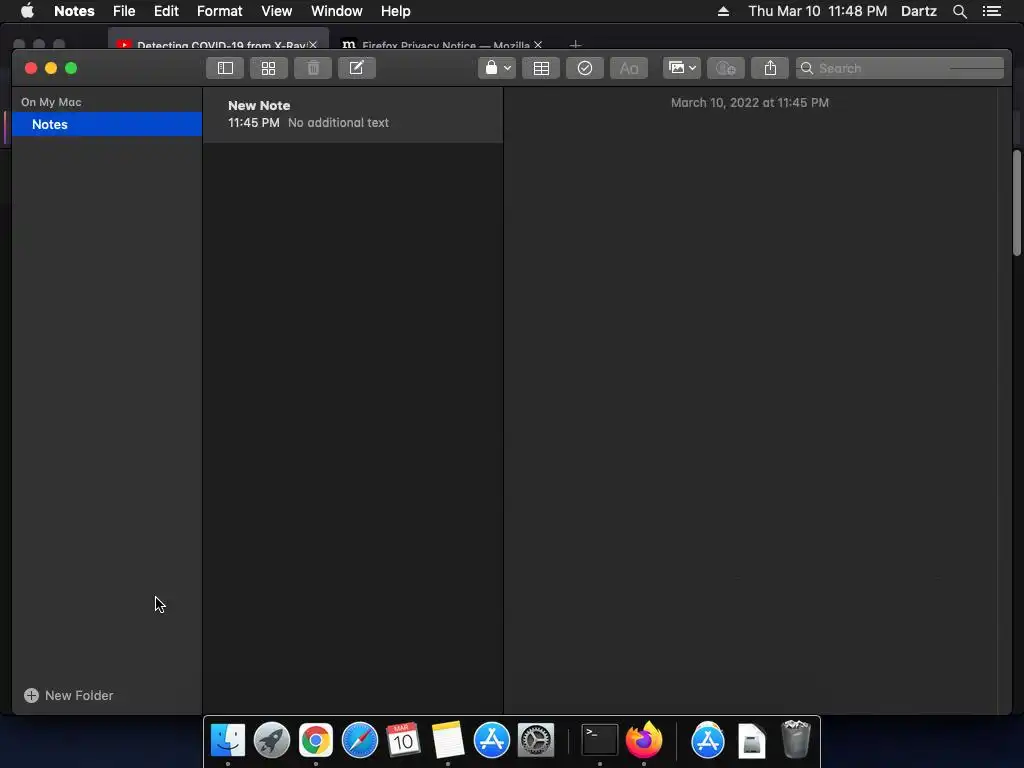
Task: Open Finder from the Dock
Action: tap(228, 740)
